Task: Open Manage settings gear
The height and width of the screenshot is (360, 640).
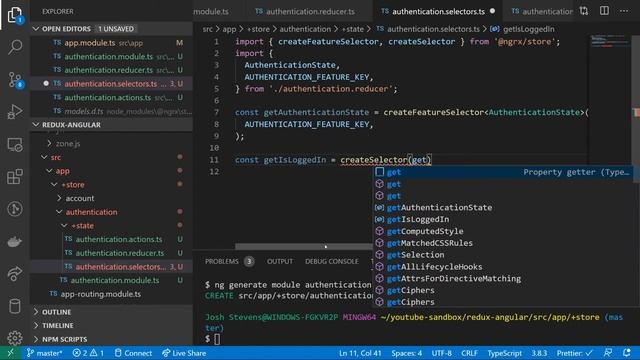Action: pyautogui.click(x=15, y=338)
